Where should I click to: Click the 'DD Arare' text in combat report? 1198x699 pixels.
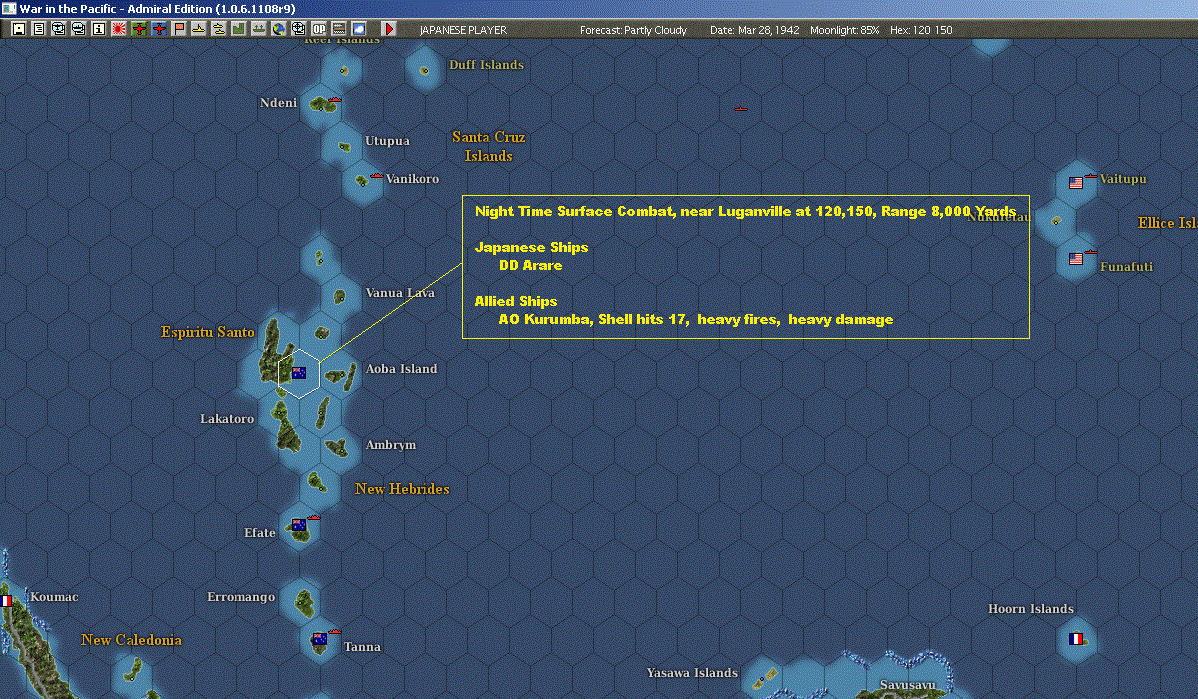pos(530,265)
